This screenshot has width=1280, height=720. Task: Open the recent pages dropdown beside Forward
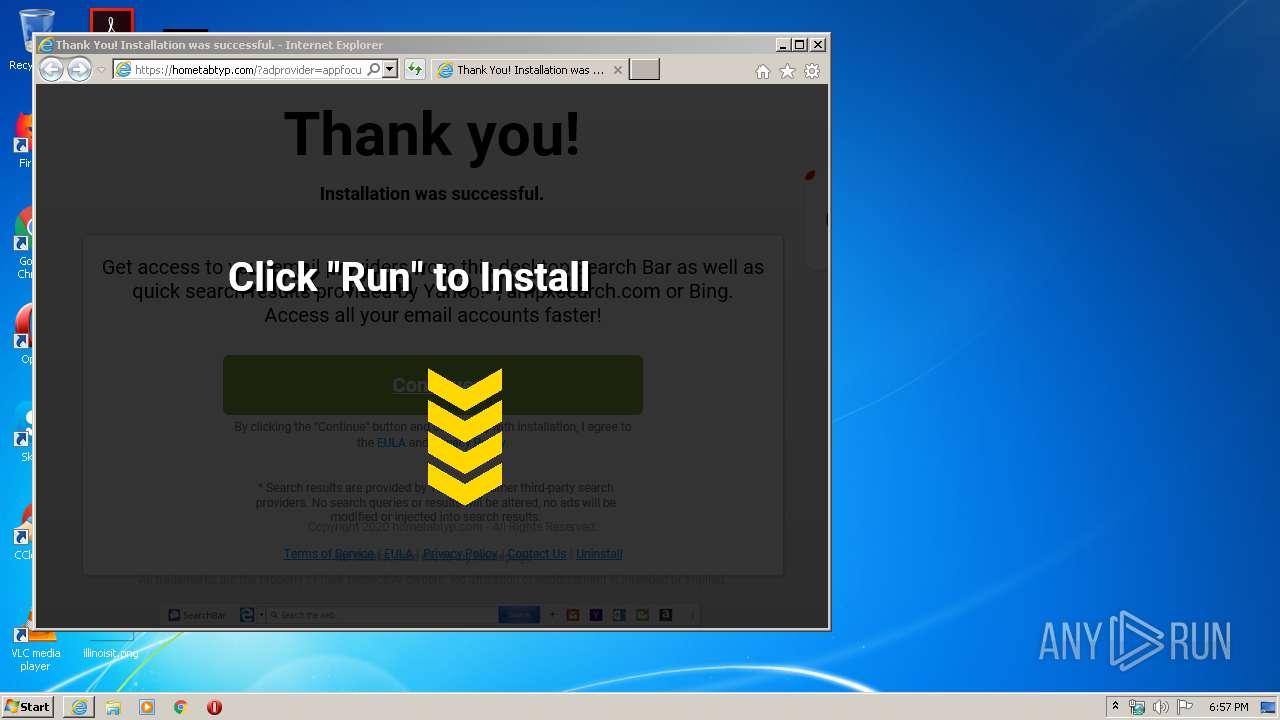click(x=101, y=70)
